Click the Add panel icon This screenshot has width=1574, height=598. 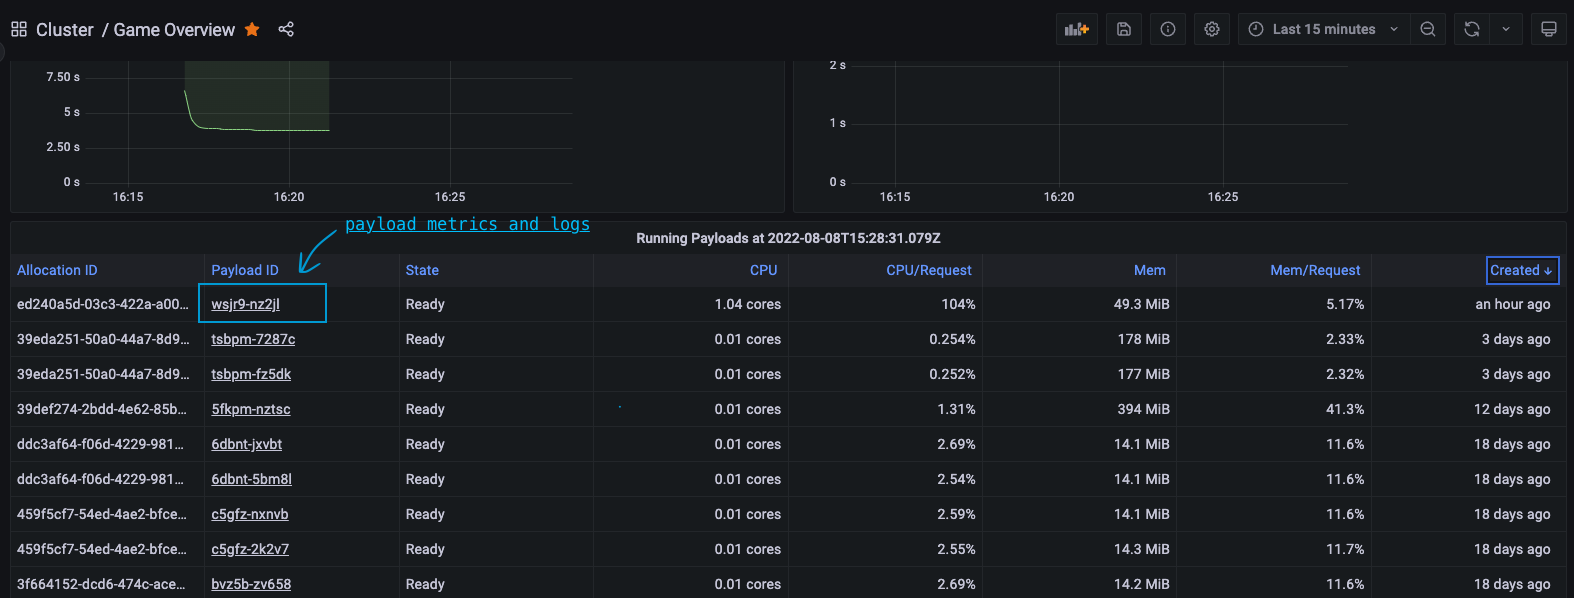pos(1076,29)
